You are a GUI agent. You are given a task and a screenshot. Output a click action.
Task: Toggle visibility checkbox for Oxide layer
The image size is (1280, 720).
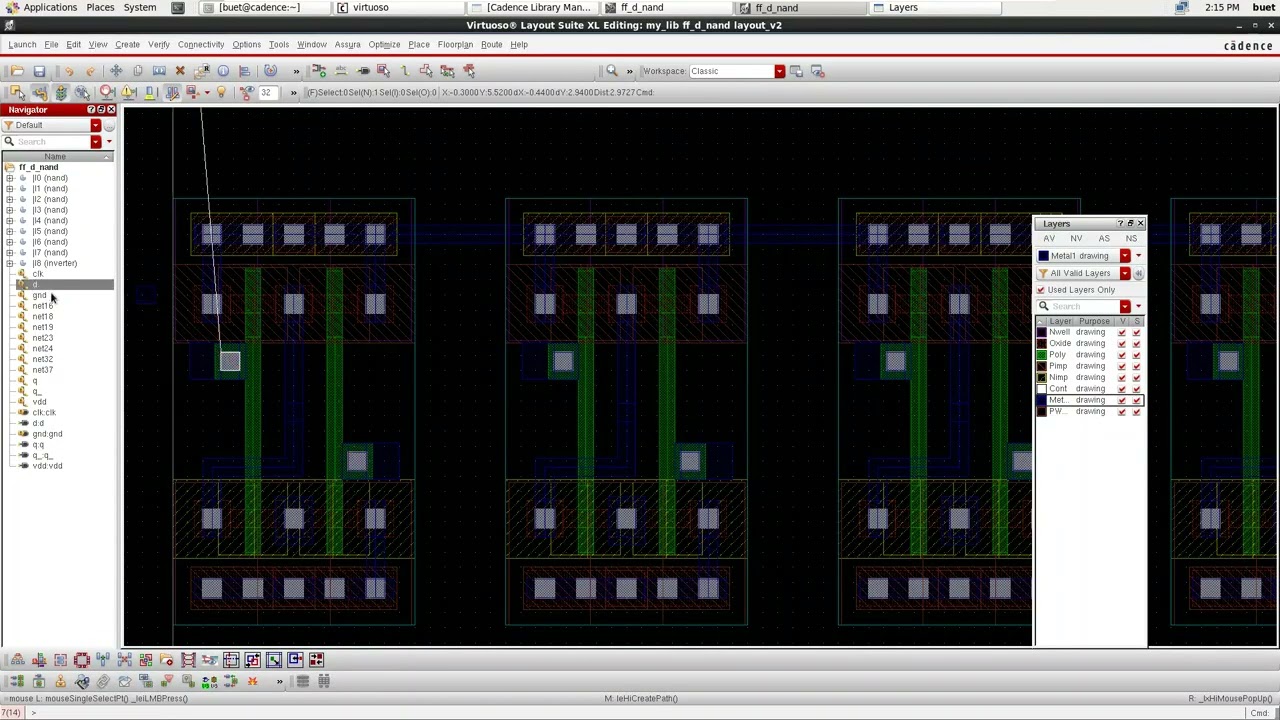[x=1122, y=343]
